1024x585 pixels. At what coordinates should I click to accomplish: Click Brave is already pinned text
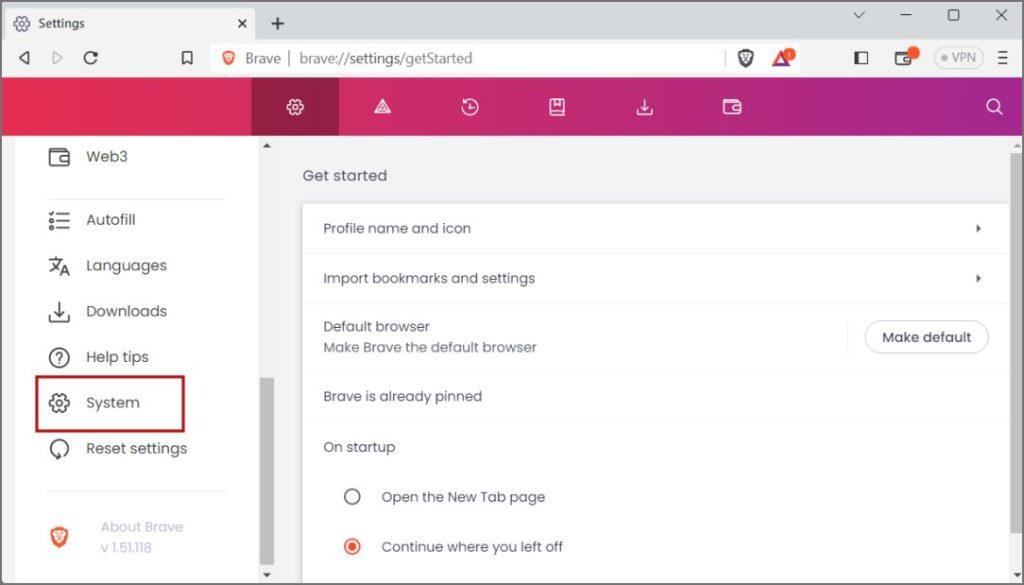(x=402, y=396)
